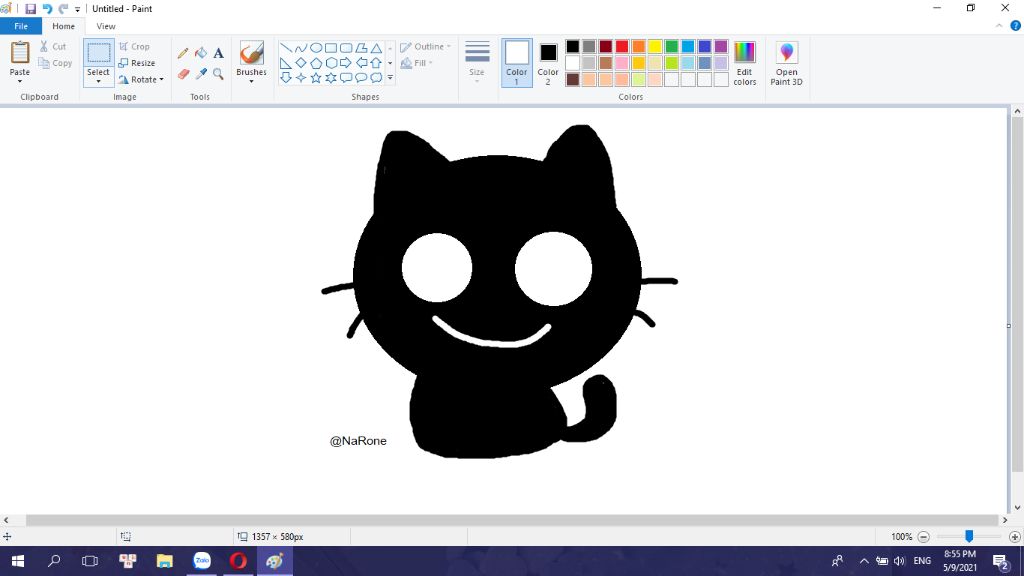
Task: Click the Copy button
Action: [55, 63]
